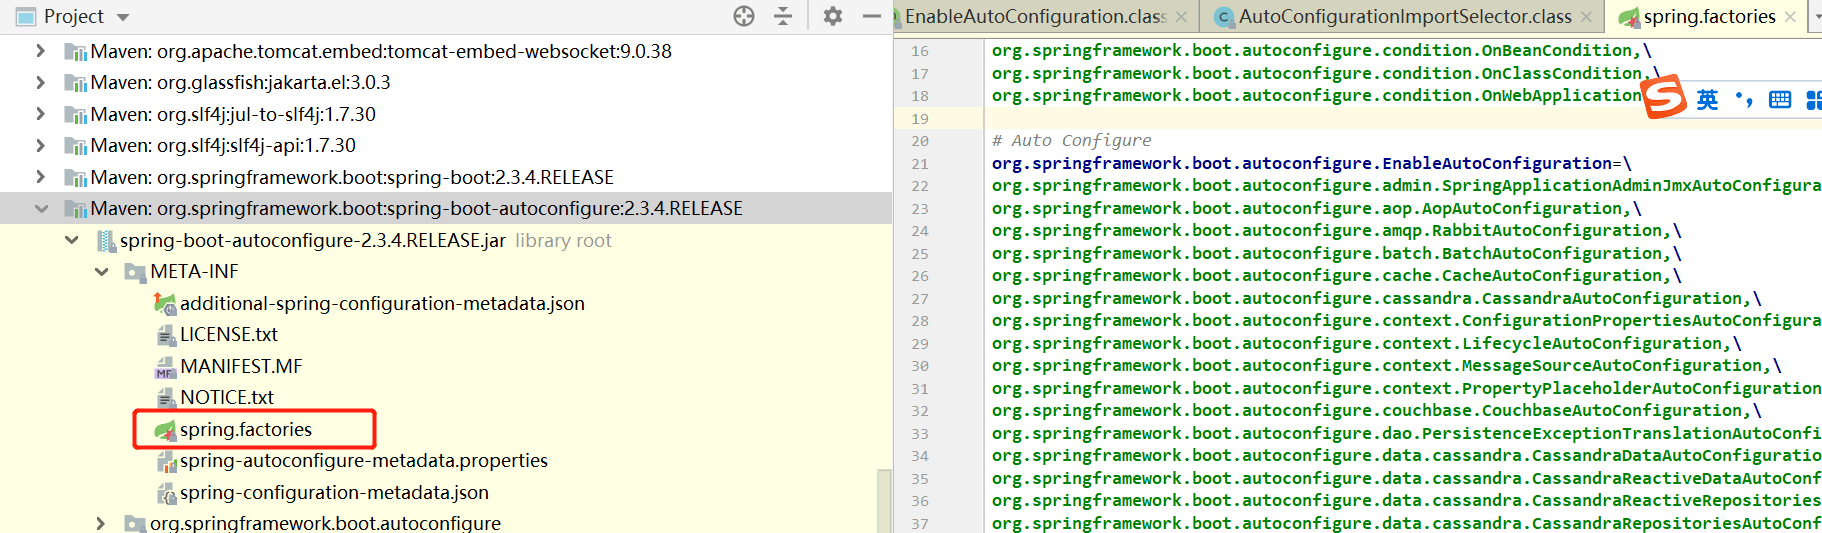Select NOTICE.txt file
Viewport: 1822px width, 533px height.
point(227,397)
